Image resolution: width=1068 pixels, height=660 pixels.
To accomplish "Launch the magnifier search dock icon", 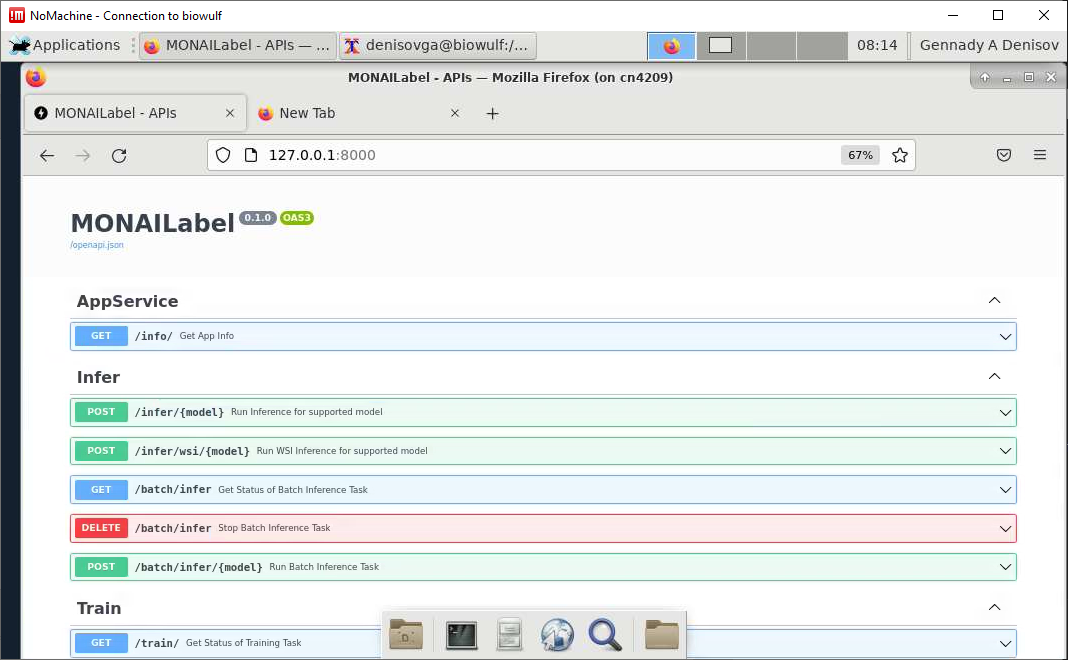I will pyautogui.click(x=606, y=634).
